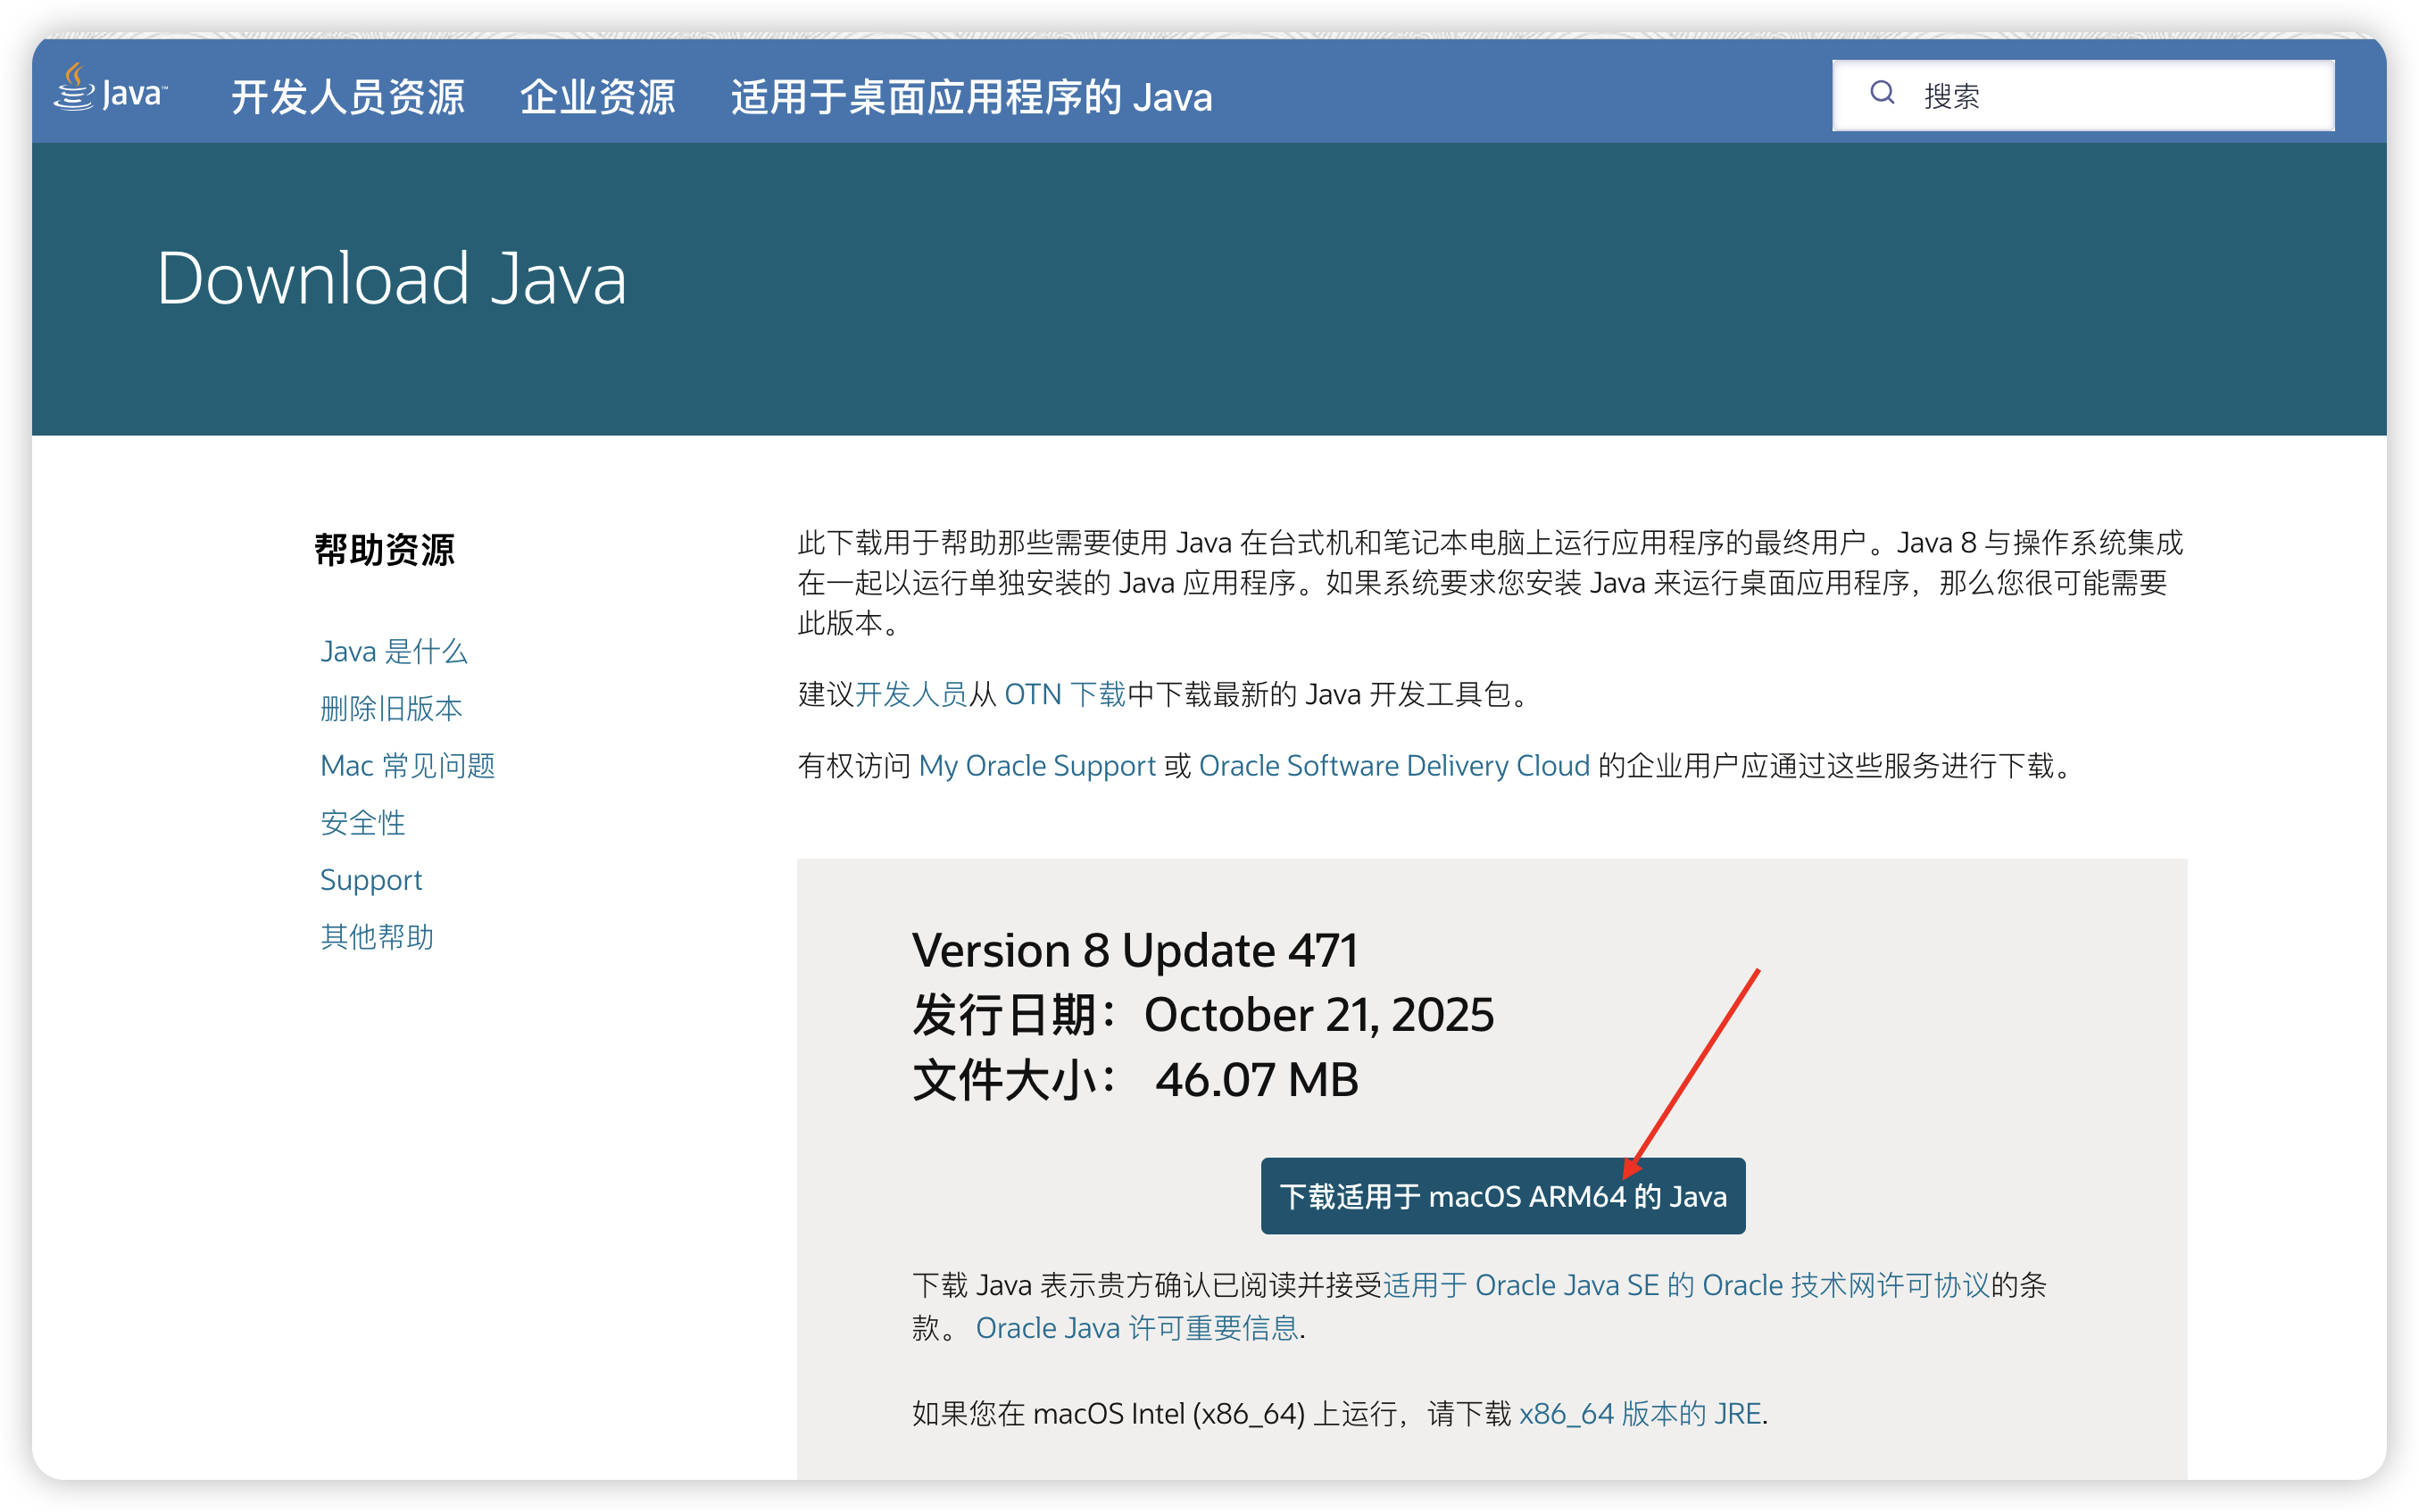
Task: Open the 安全性 sidebar link
Action: (363, 823)
